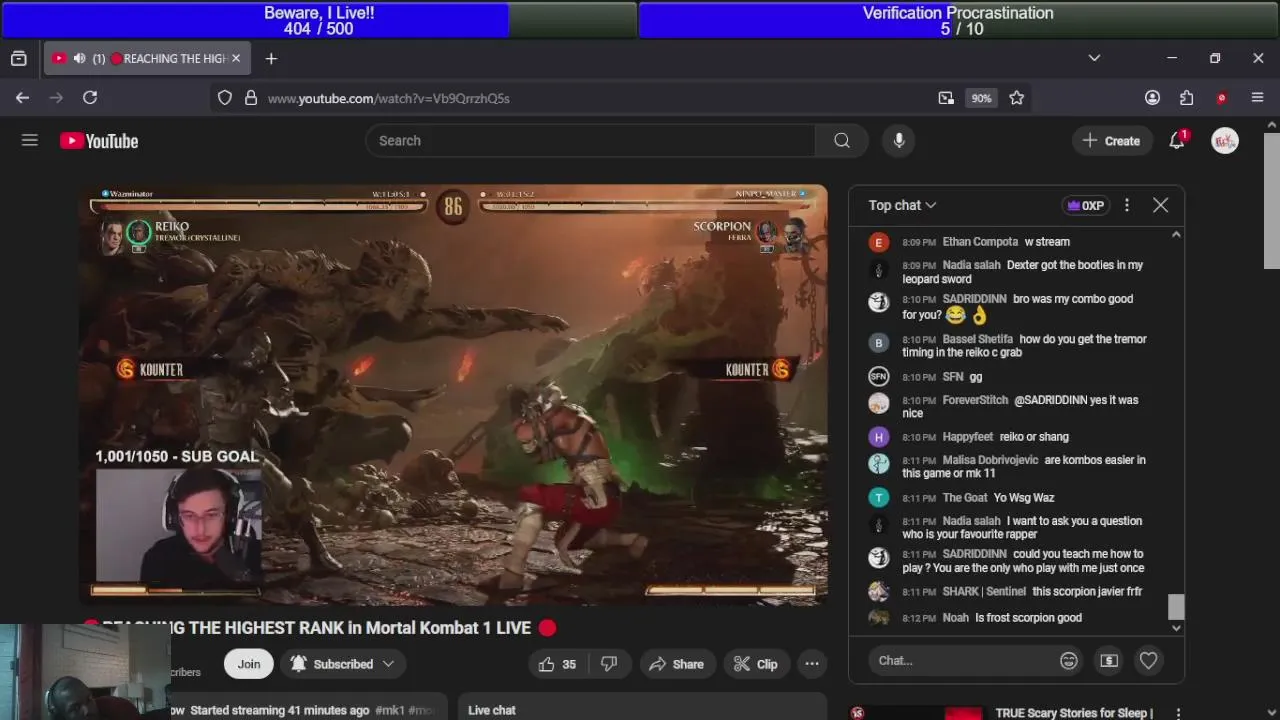The height and width of the screenshot is (720, 1280).
Task: Open more actions ellipsis under video
Action: (x=812, y=664)
